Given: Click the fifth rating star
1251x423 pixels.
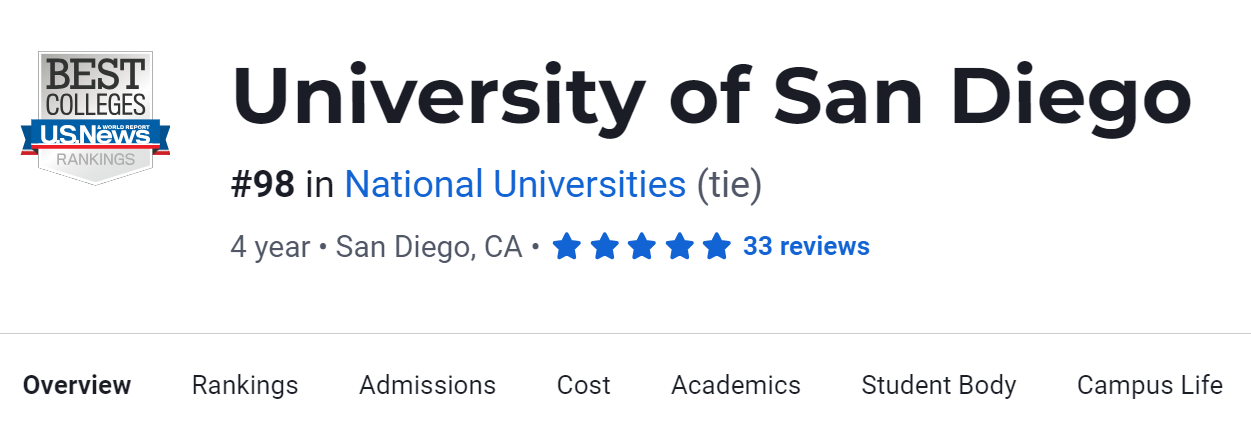Looking at the screenshot, I should [x=716, y=246].
